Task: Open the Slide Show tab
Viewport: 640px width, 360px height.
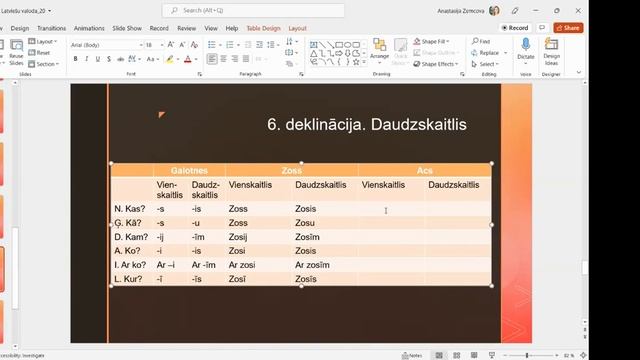Action: (x=127, y=28)
